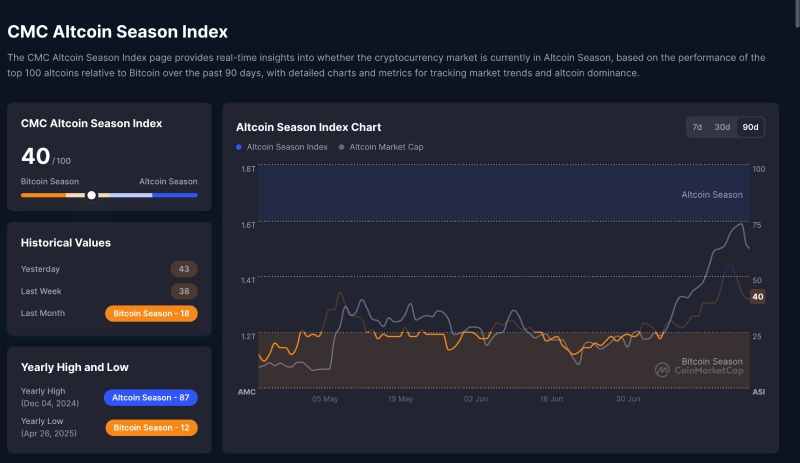Click the 16 Jun axis date

pos(552,399)
